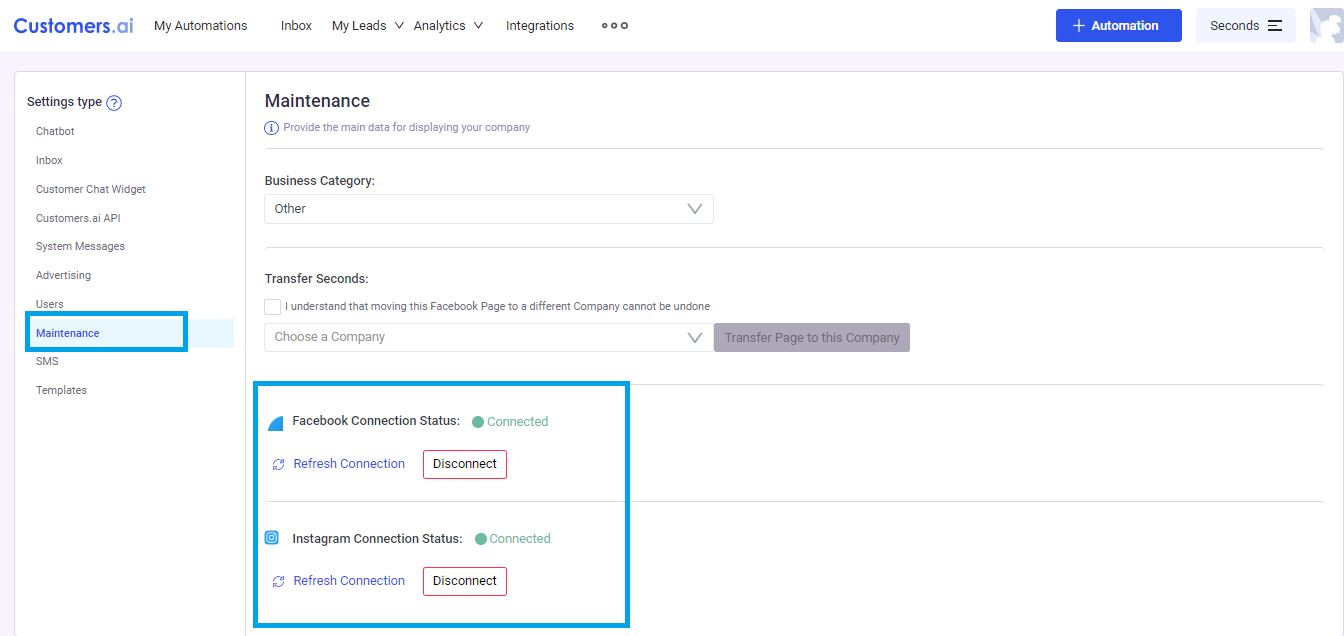Open the three-dots more menu in navbar

pyautogui.click(x=614, y=26)
